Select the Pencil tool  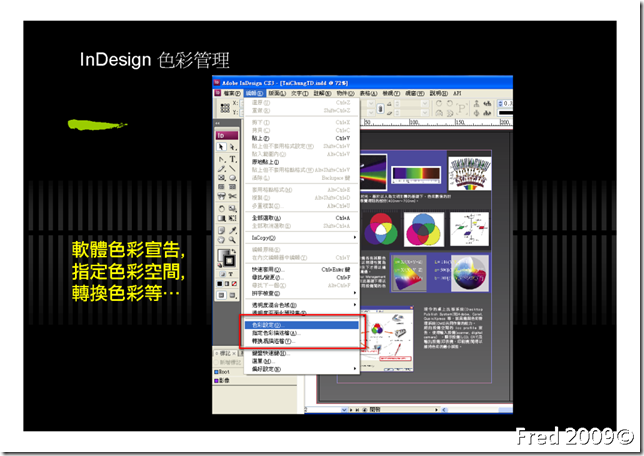click(221, 168)
